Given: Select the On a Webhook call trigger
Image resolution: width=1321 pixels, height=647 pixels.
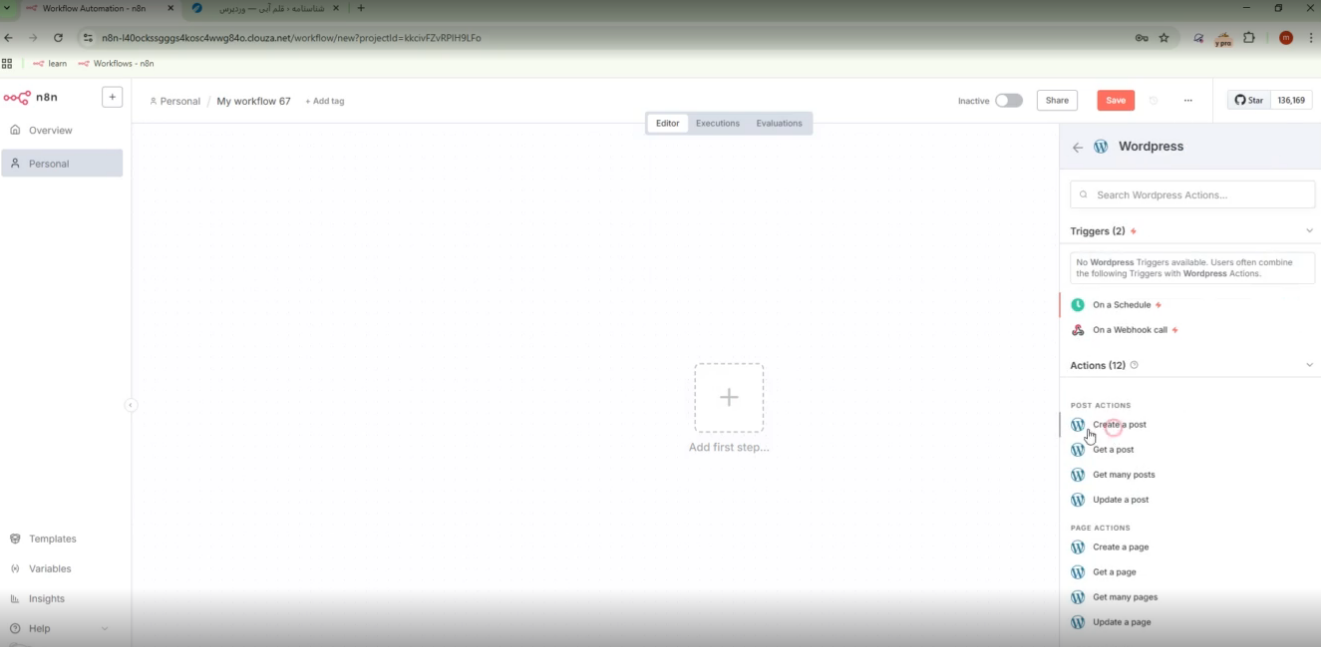Looking at the screenshot, I should click(1129, 330).
